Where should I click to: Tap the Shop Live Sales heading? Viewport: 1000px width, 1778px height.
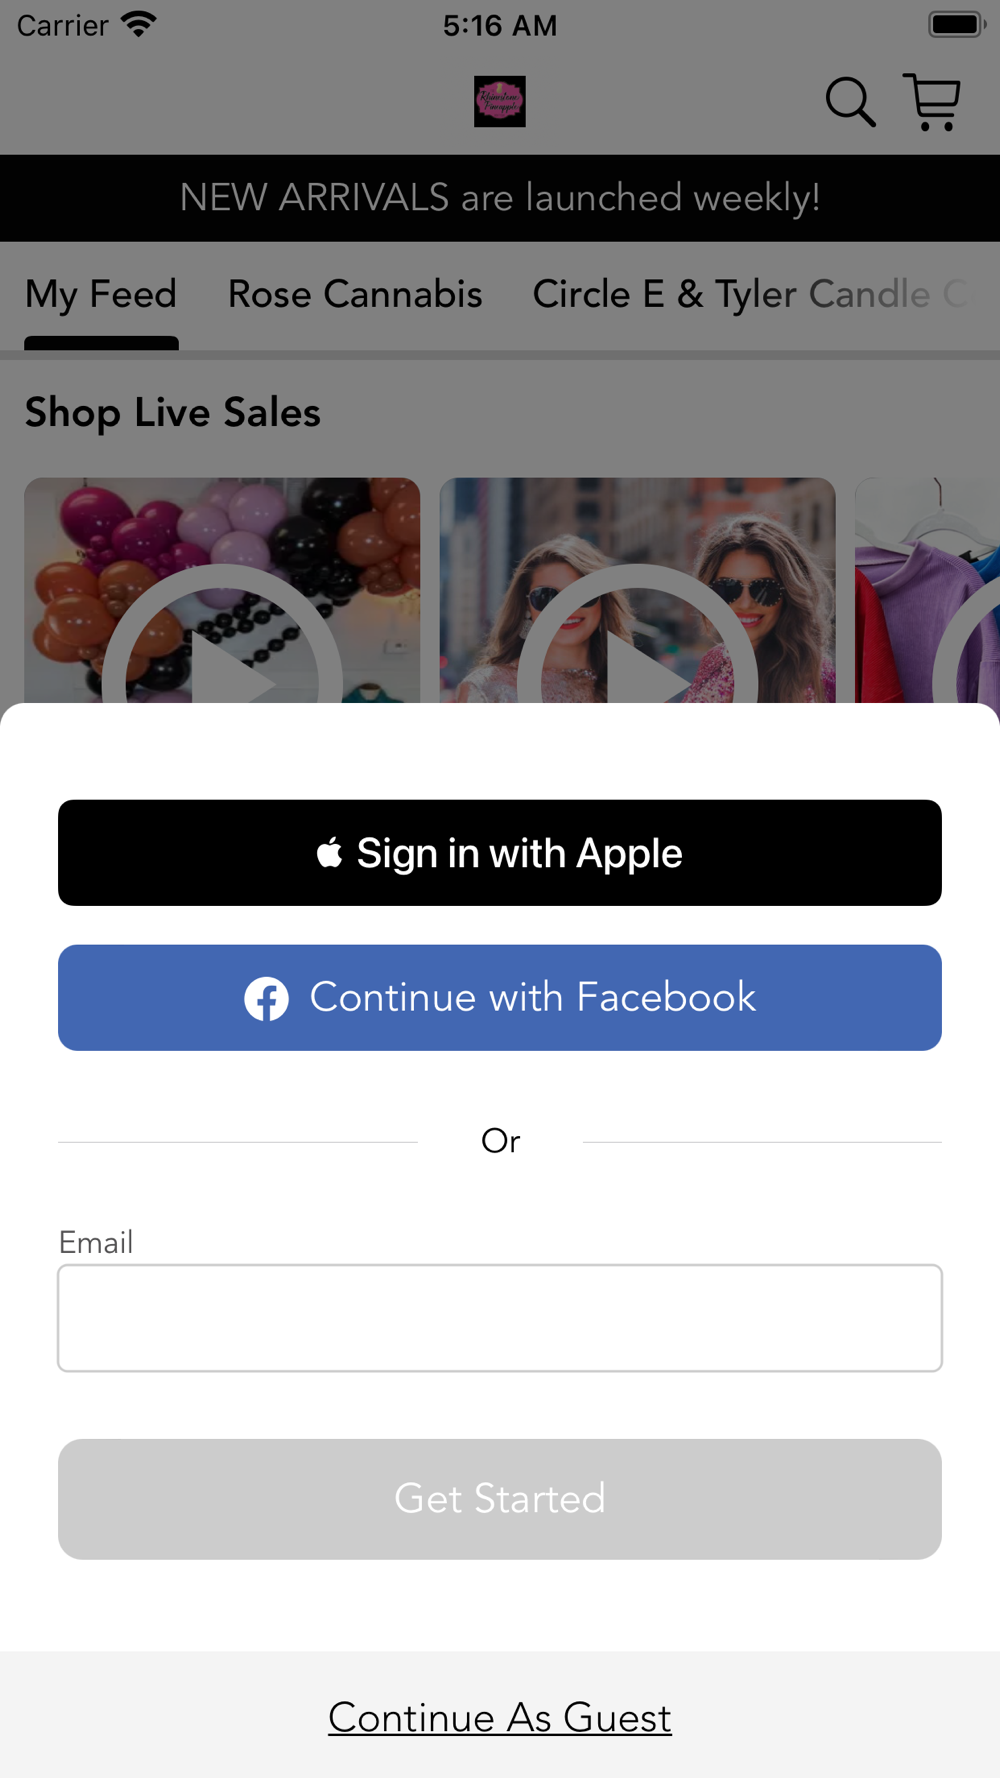click(x=173, y=413)
